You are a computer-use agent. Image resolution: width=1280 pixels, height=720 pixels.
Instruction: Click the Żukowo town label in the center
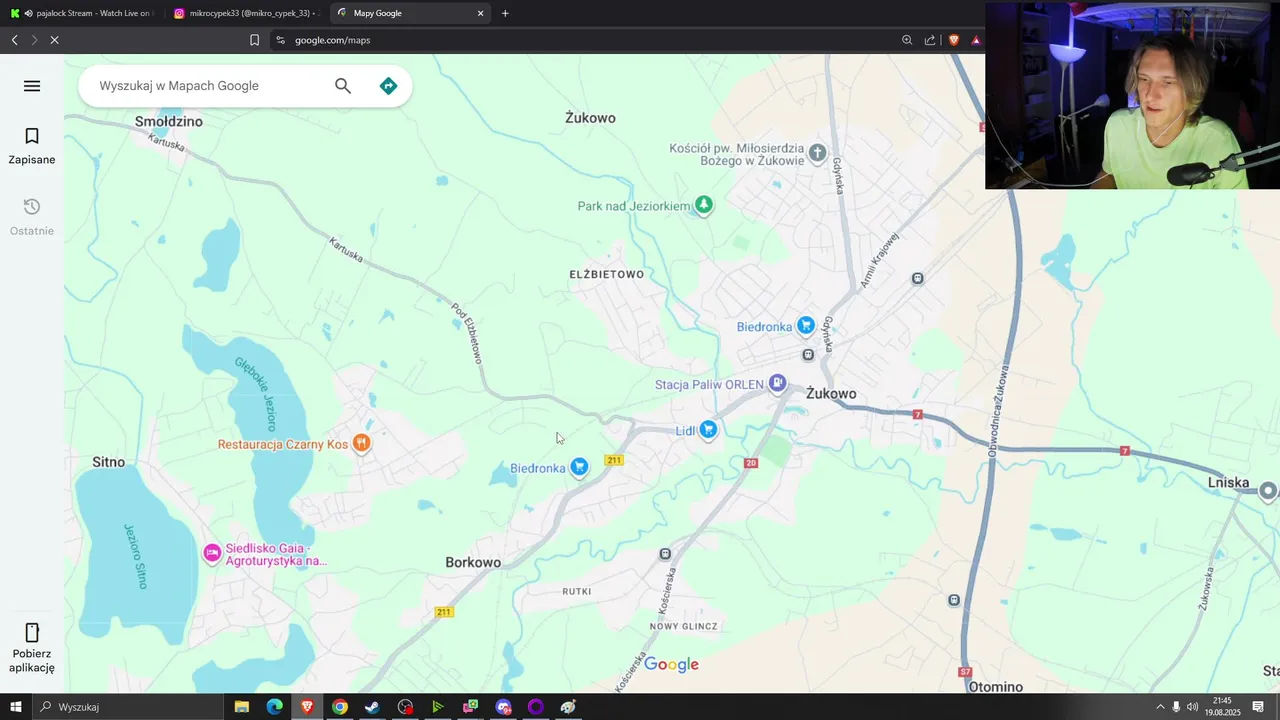[x=831, y=394]
